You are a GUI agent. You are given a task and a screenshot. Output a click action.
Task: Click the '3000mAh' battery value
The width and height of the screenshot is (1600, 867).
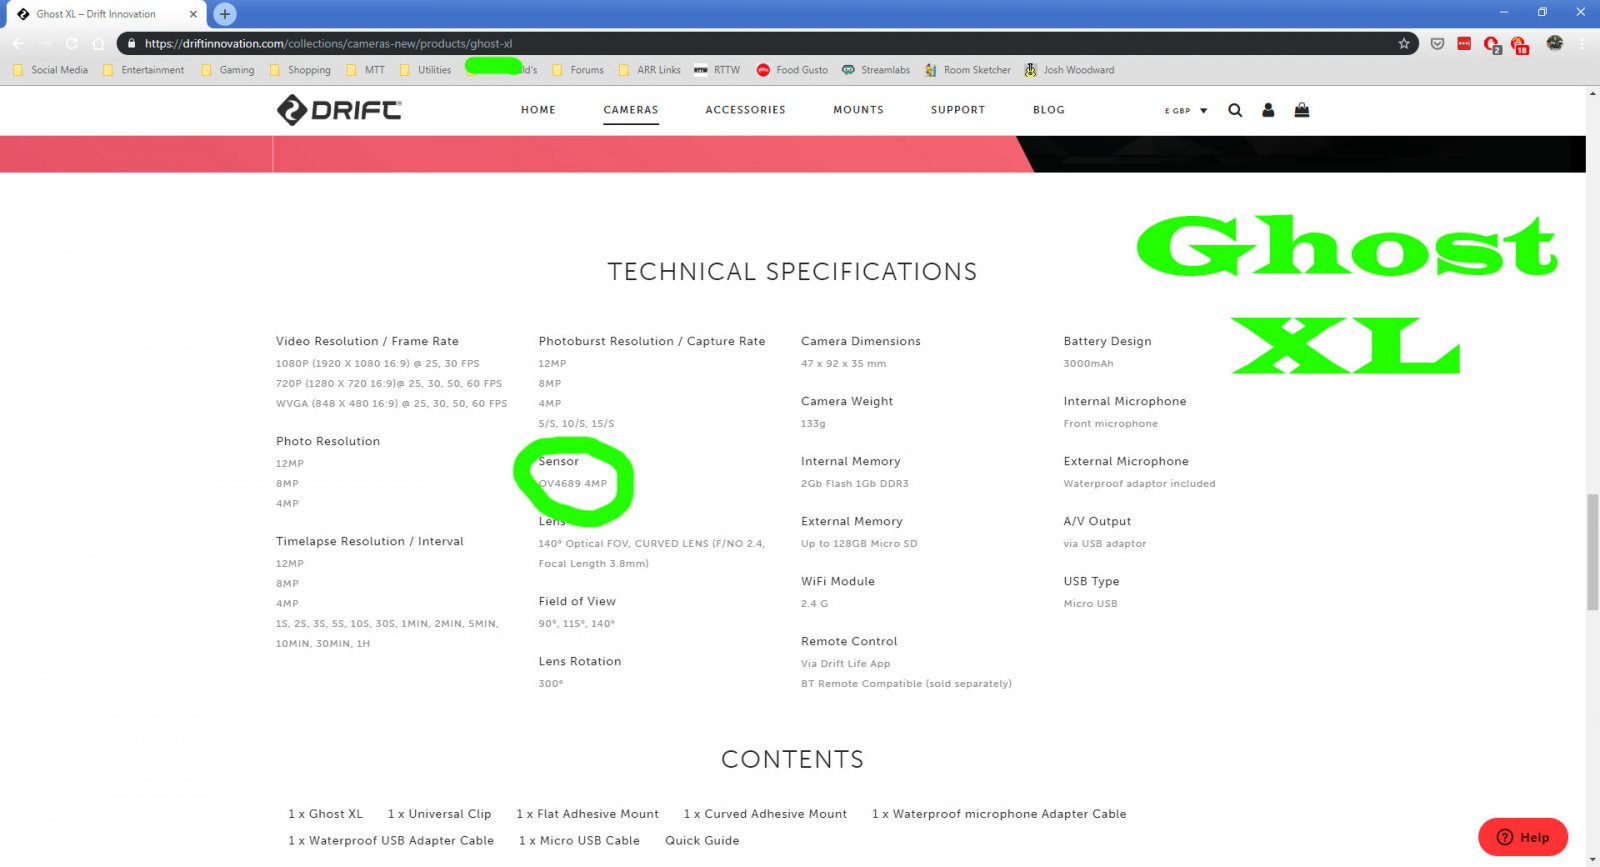[1088, 364]
